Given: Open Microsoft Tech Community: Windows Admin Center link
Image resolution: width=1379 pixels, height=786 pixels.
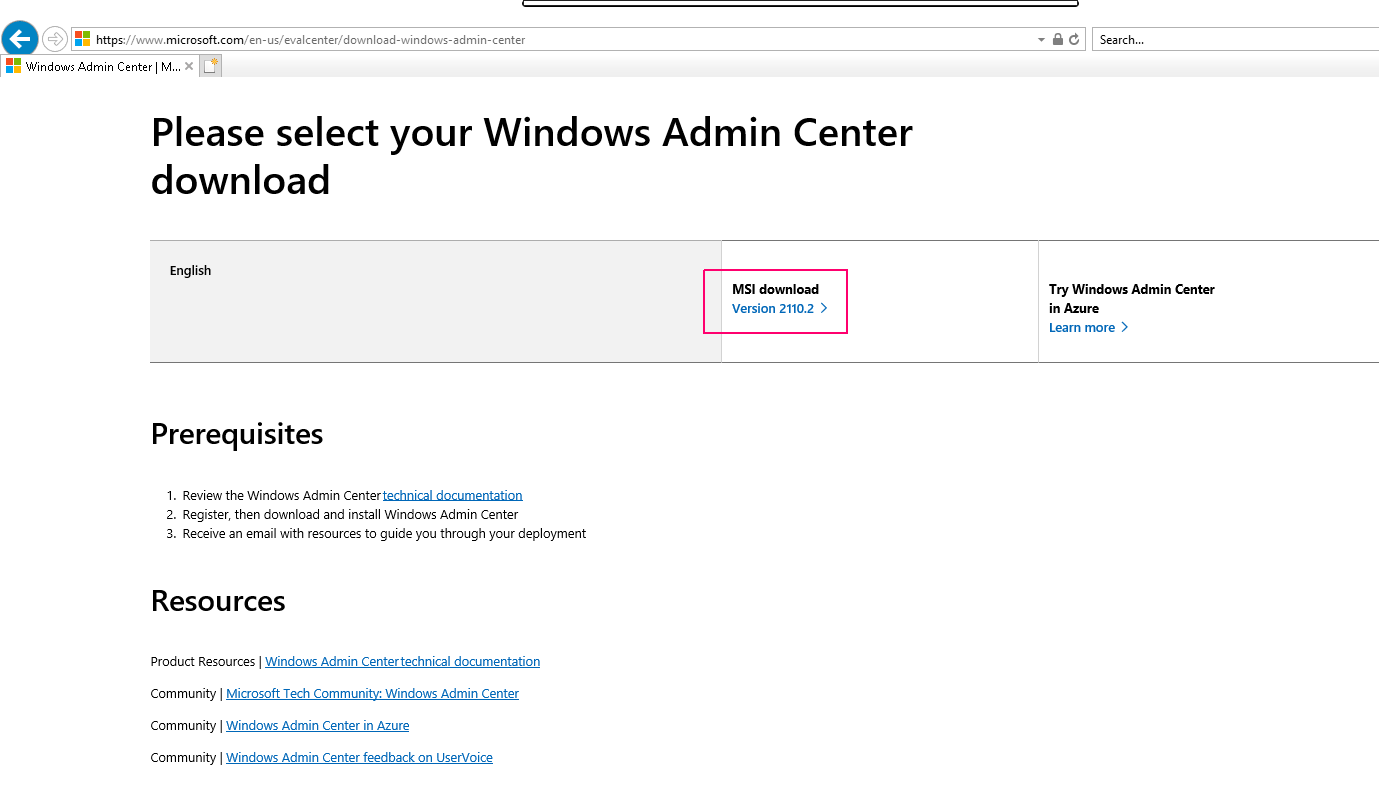Looking at the screenshot, I should coord(372,694).
